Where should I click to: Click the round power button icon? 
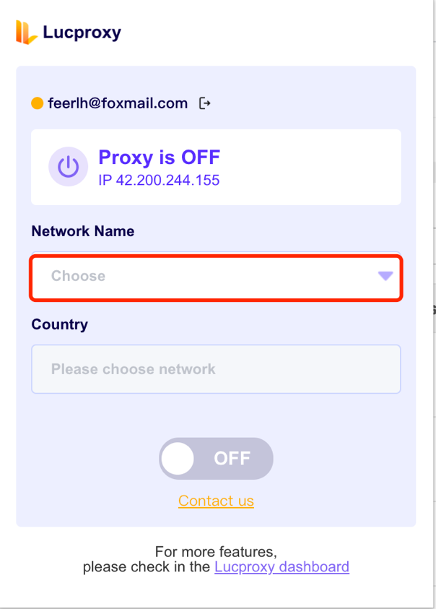(x=68, y=167)
